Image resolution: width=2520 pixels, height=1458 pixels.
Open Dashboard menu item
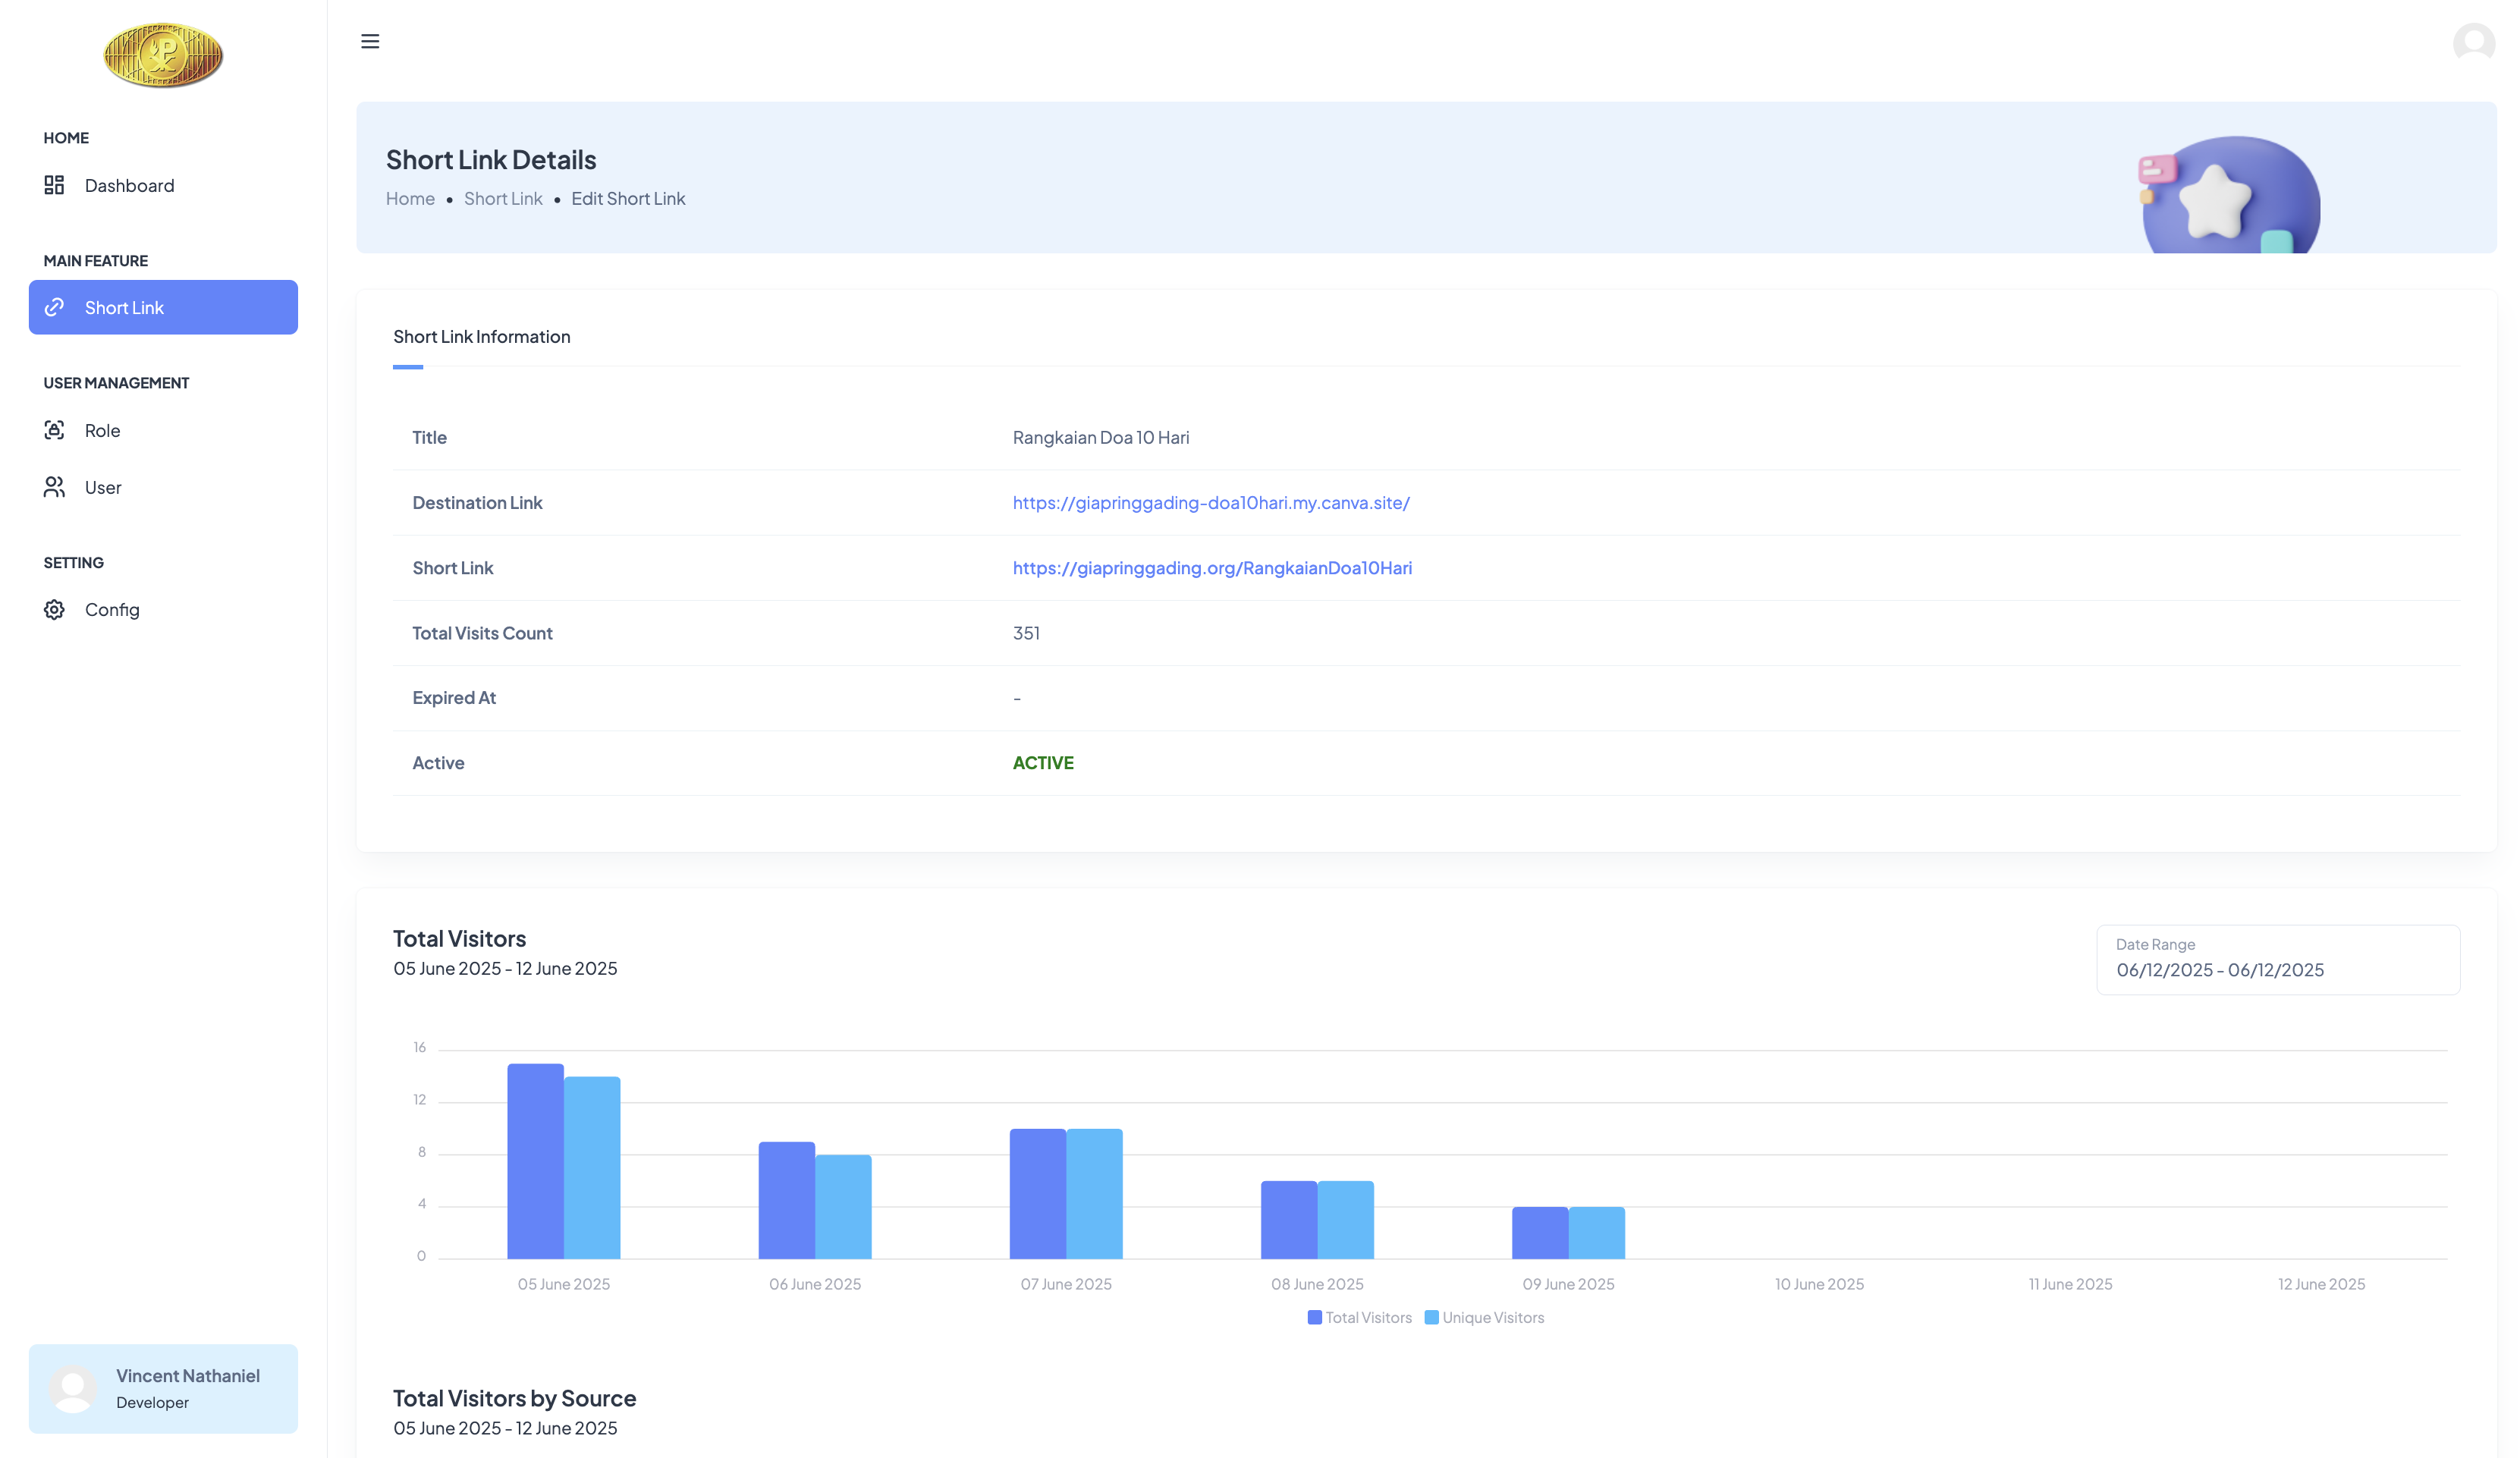(129, 185)
